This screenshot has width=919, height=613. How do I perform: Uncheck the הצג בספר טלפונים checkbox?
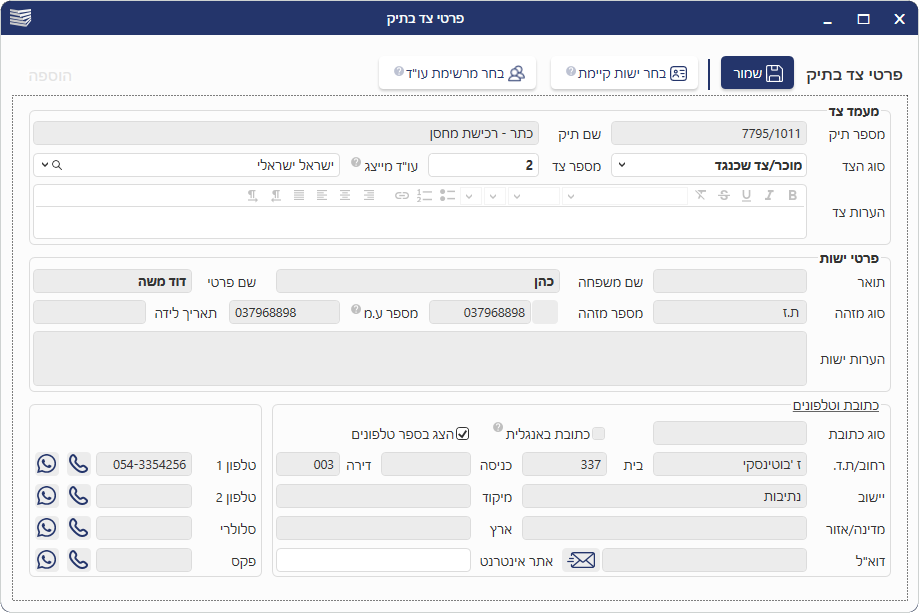click(x=462, y=433)
